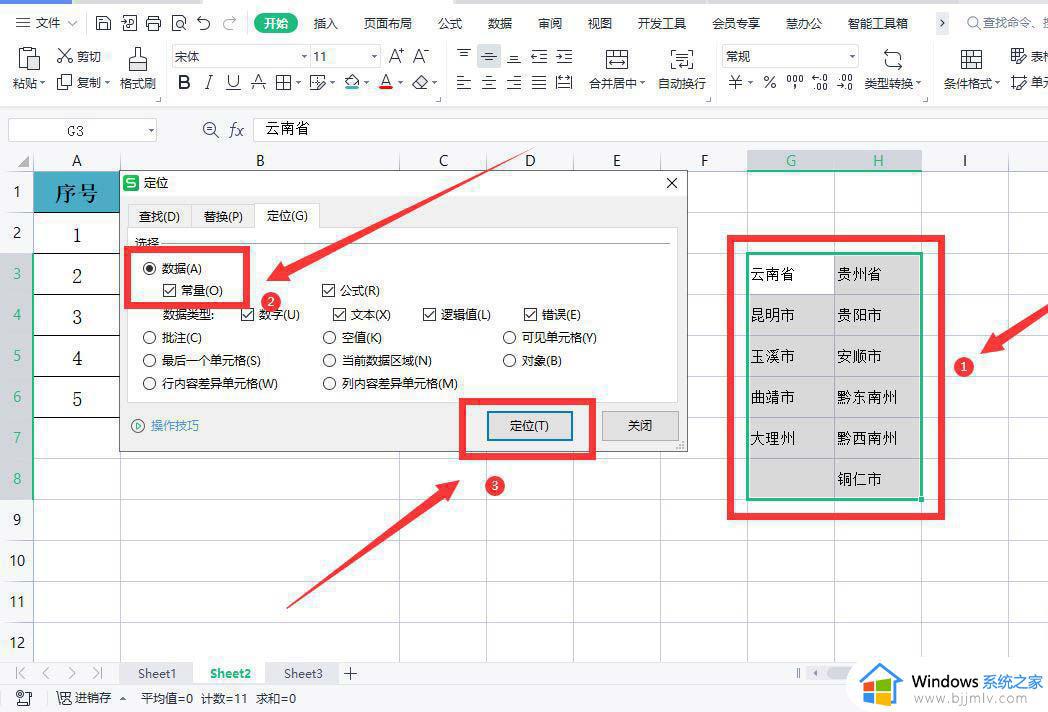Toggle Italic formatting
Image resolution: width=1048 pixels, height=712 pixels.
[209, 82]
